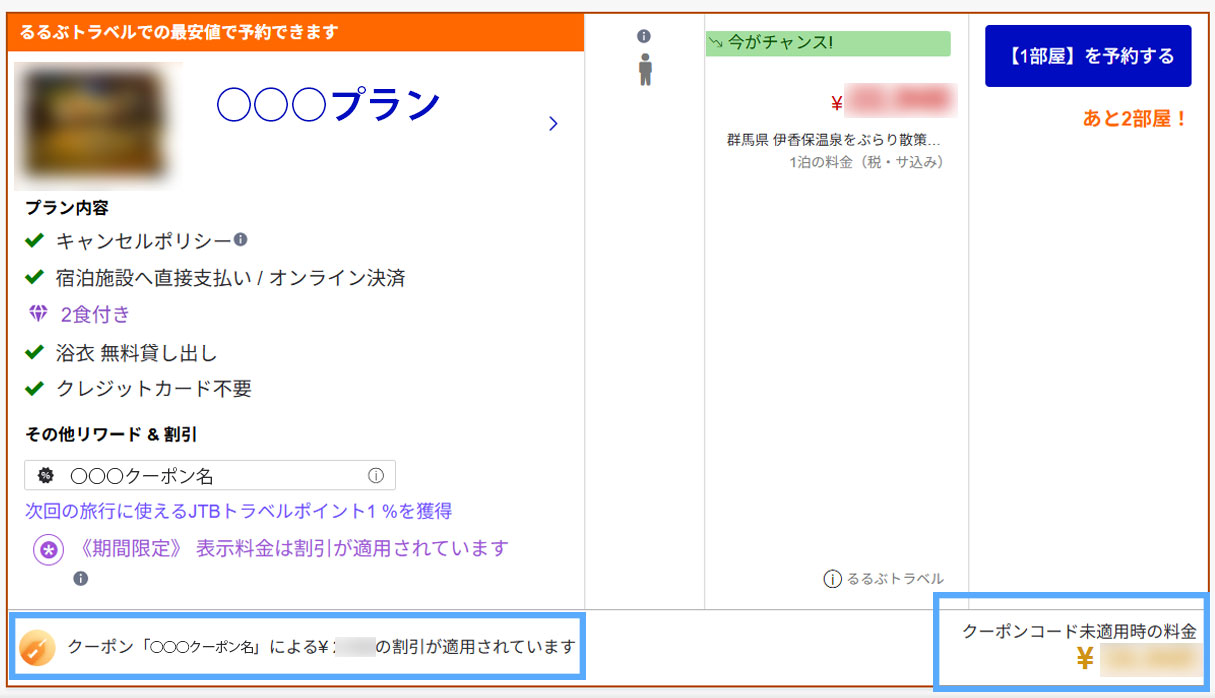1215x698 pixels.
Task: Click the 今がチャンス! green banner
Action: [828, 43]
